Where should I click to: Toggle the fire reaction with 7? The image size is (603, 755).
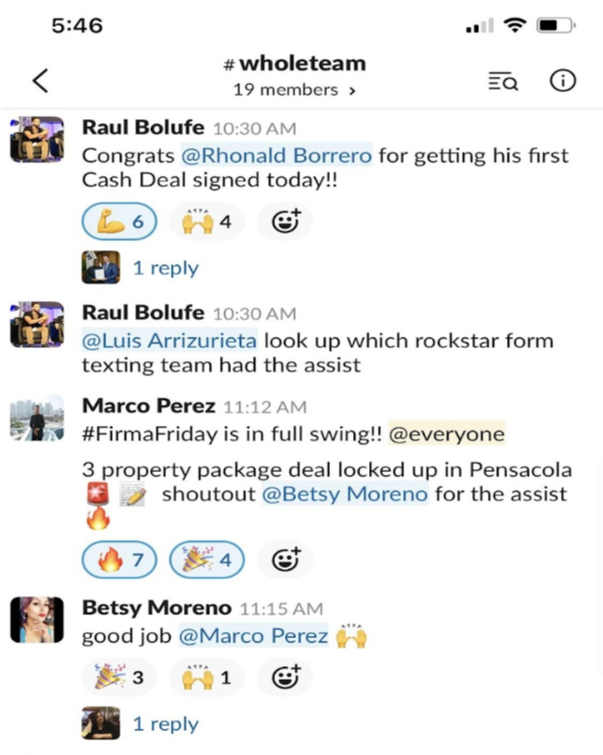point(119,560)
